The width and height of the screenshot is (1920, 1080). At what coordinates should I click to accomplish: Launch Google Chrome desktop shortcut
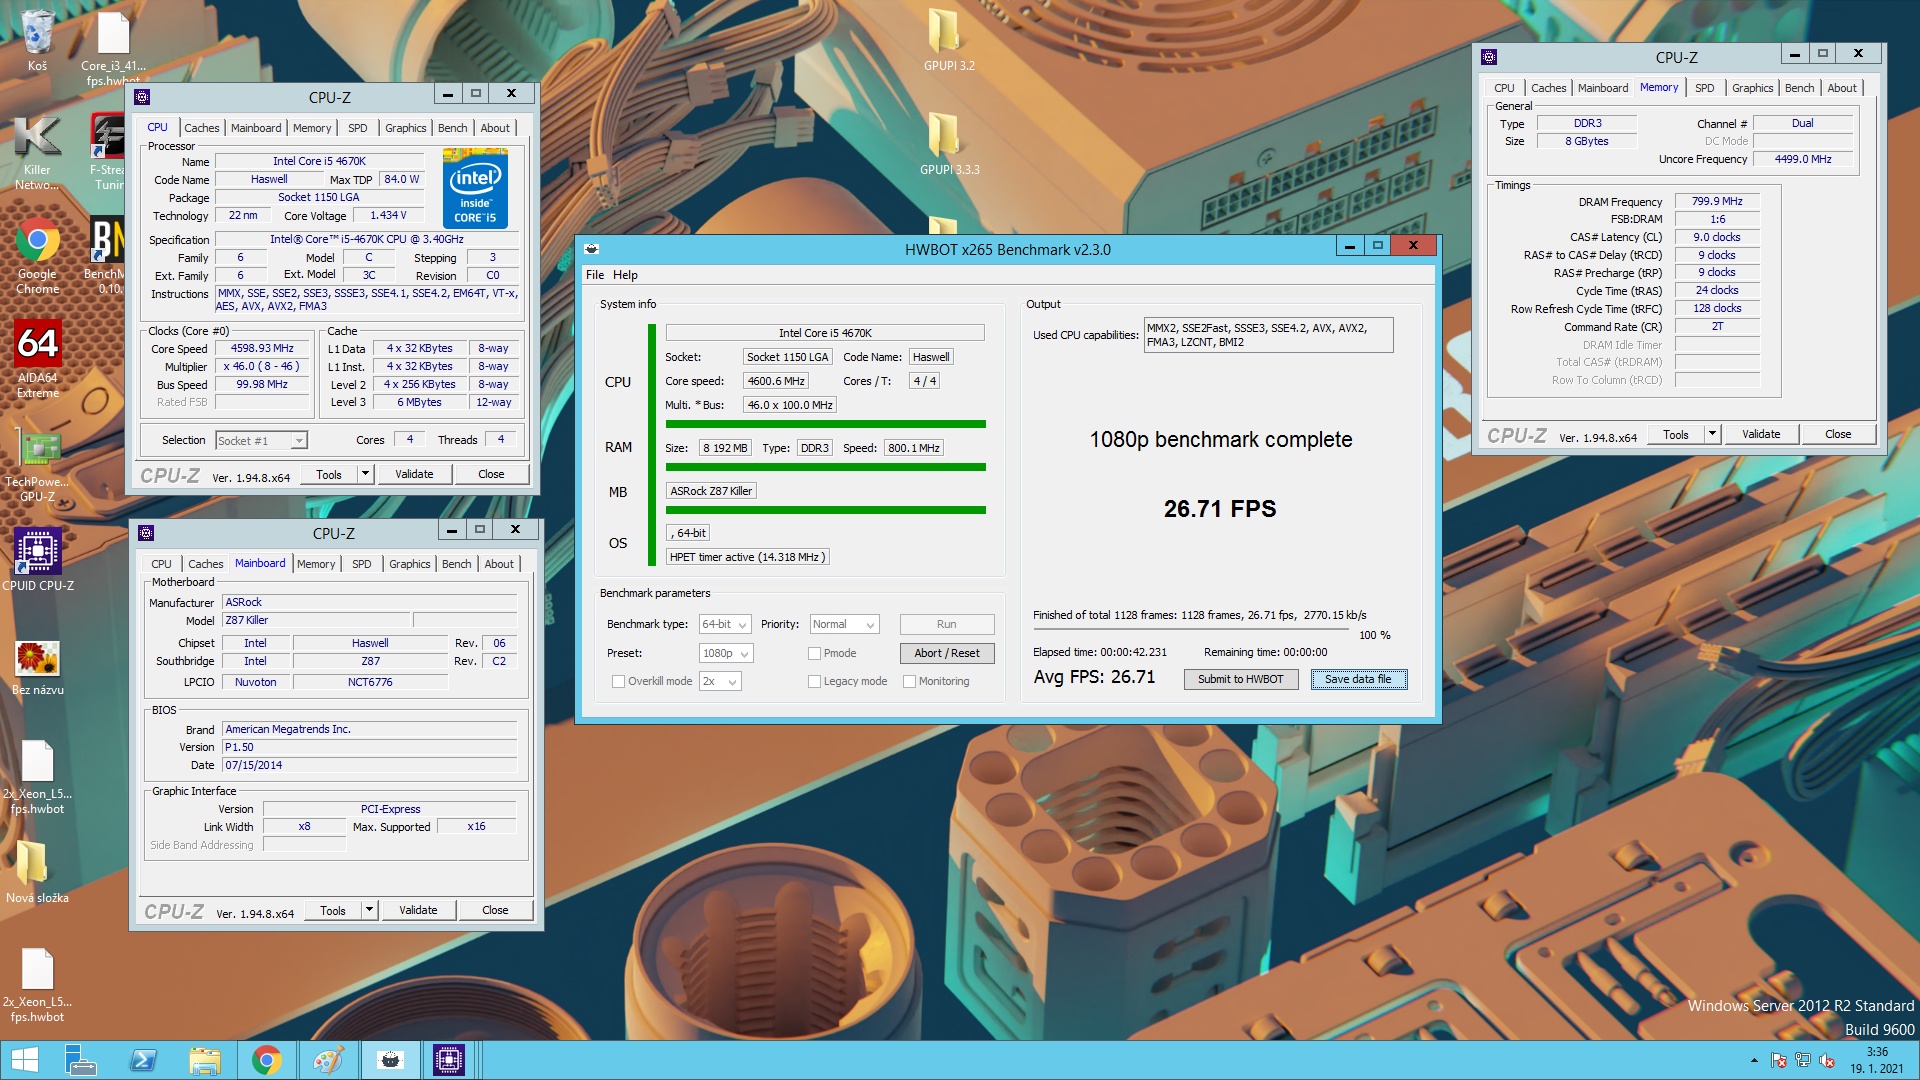pos(37,254)
